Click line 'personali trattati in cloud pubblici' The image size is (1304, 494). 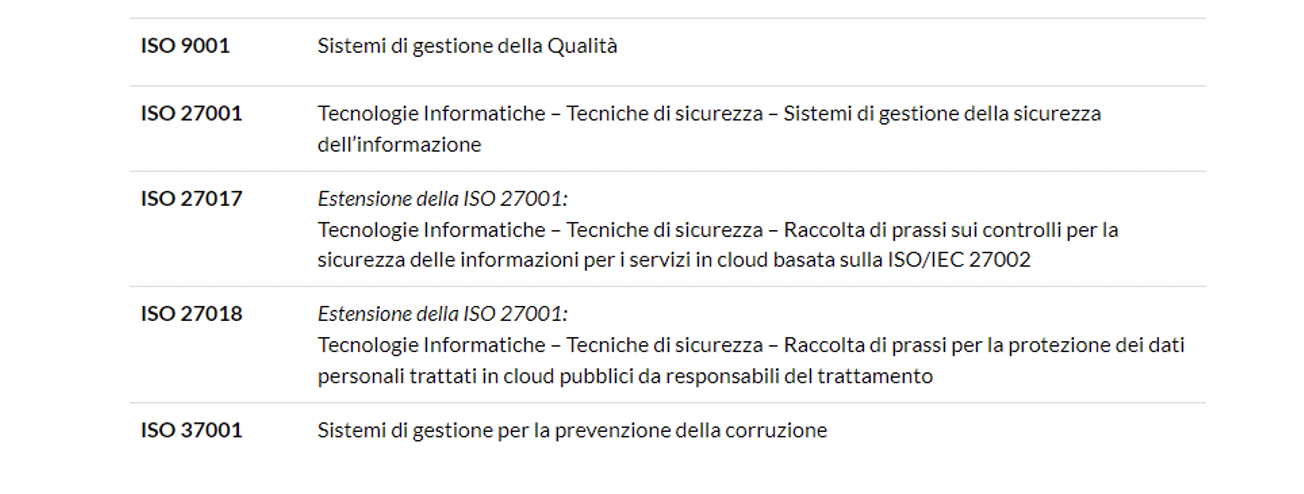(x=625, y=377)
